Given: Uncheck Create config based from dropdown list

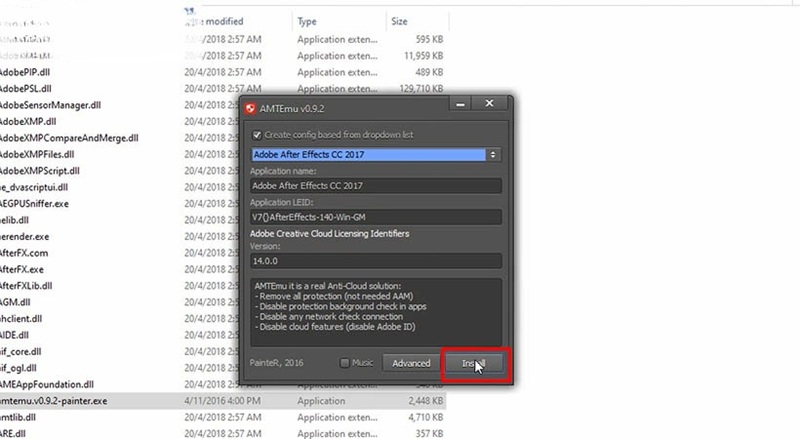Looking at the screenshot, I should click(257, 135).
